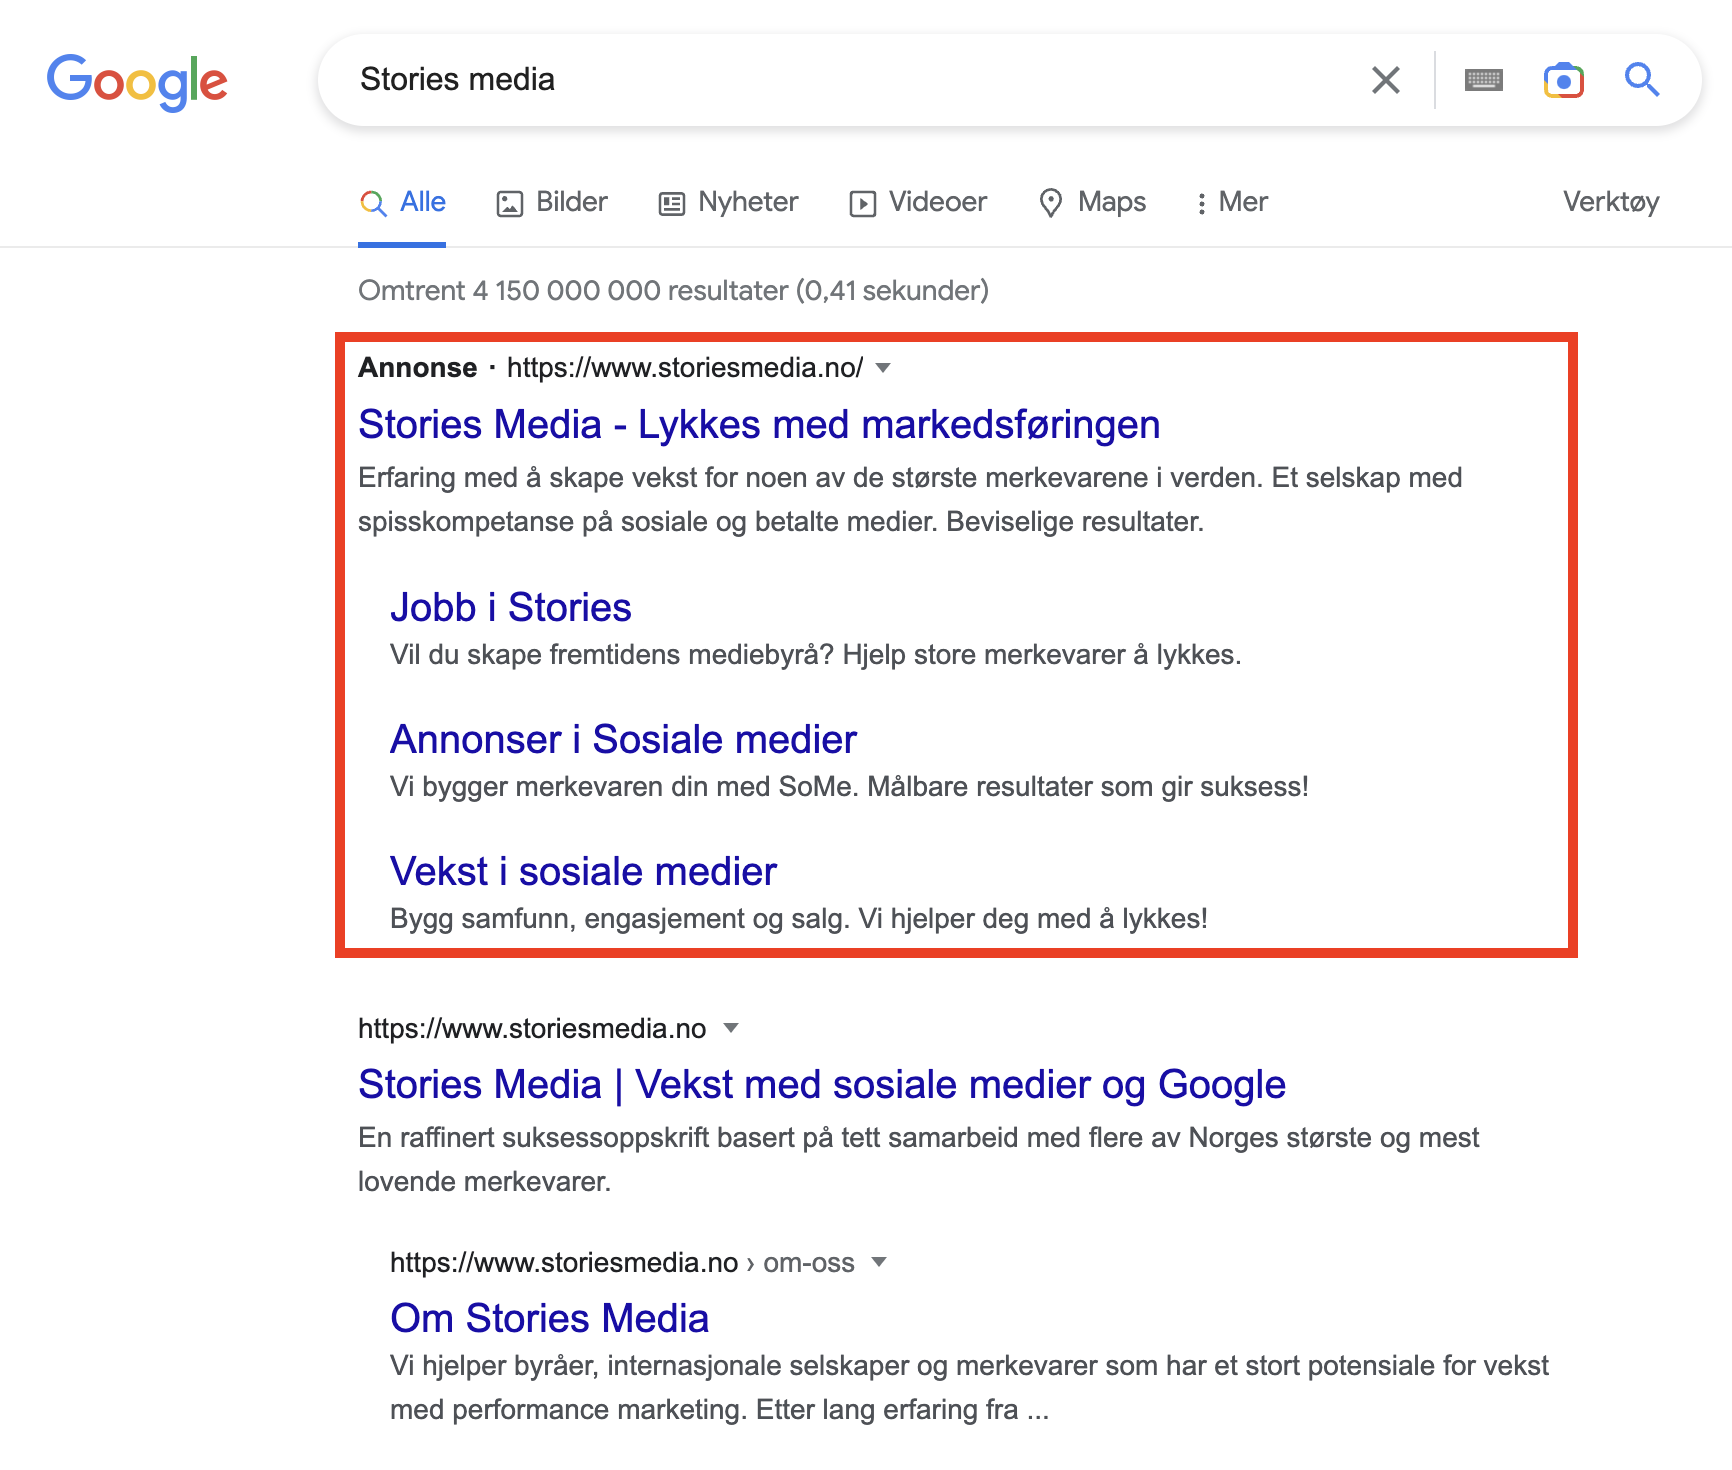Open the 'Jobb i Stories' sitelink
Screen dimensions: 1732x1470
[510, 608]
